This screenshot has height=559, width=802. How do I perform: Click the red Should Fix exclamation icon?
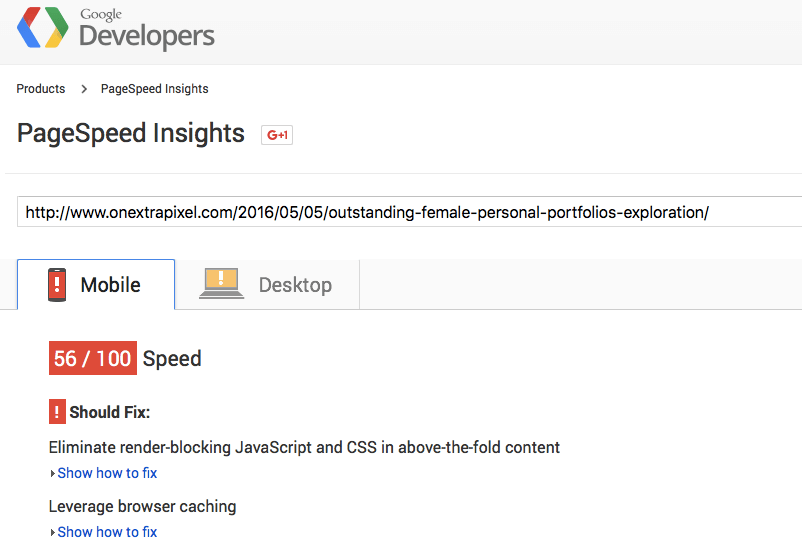(x=57, y=412)
